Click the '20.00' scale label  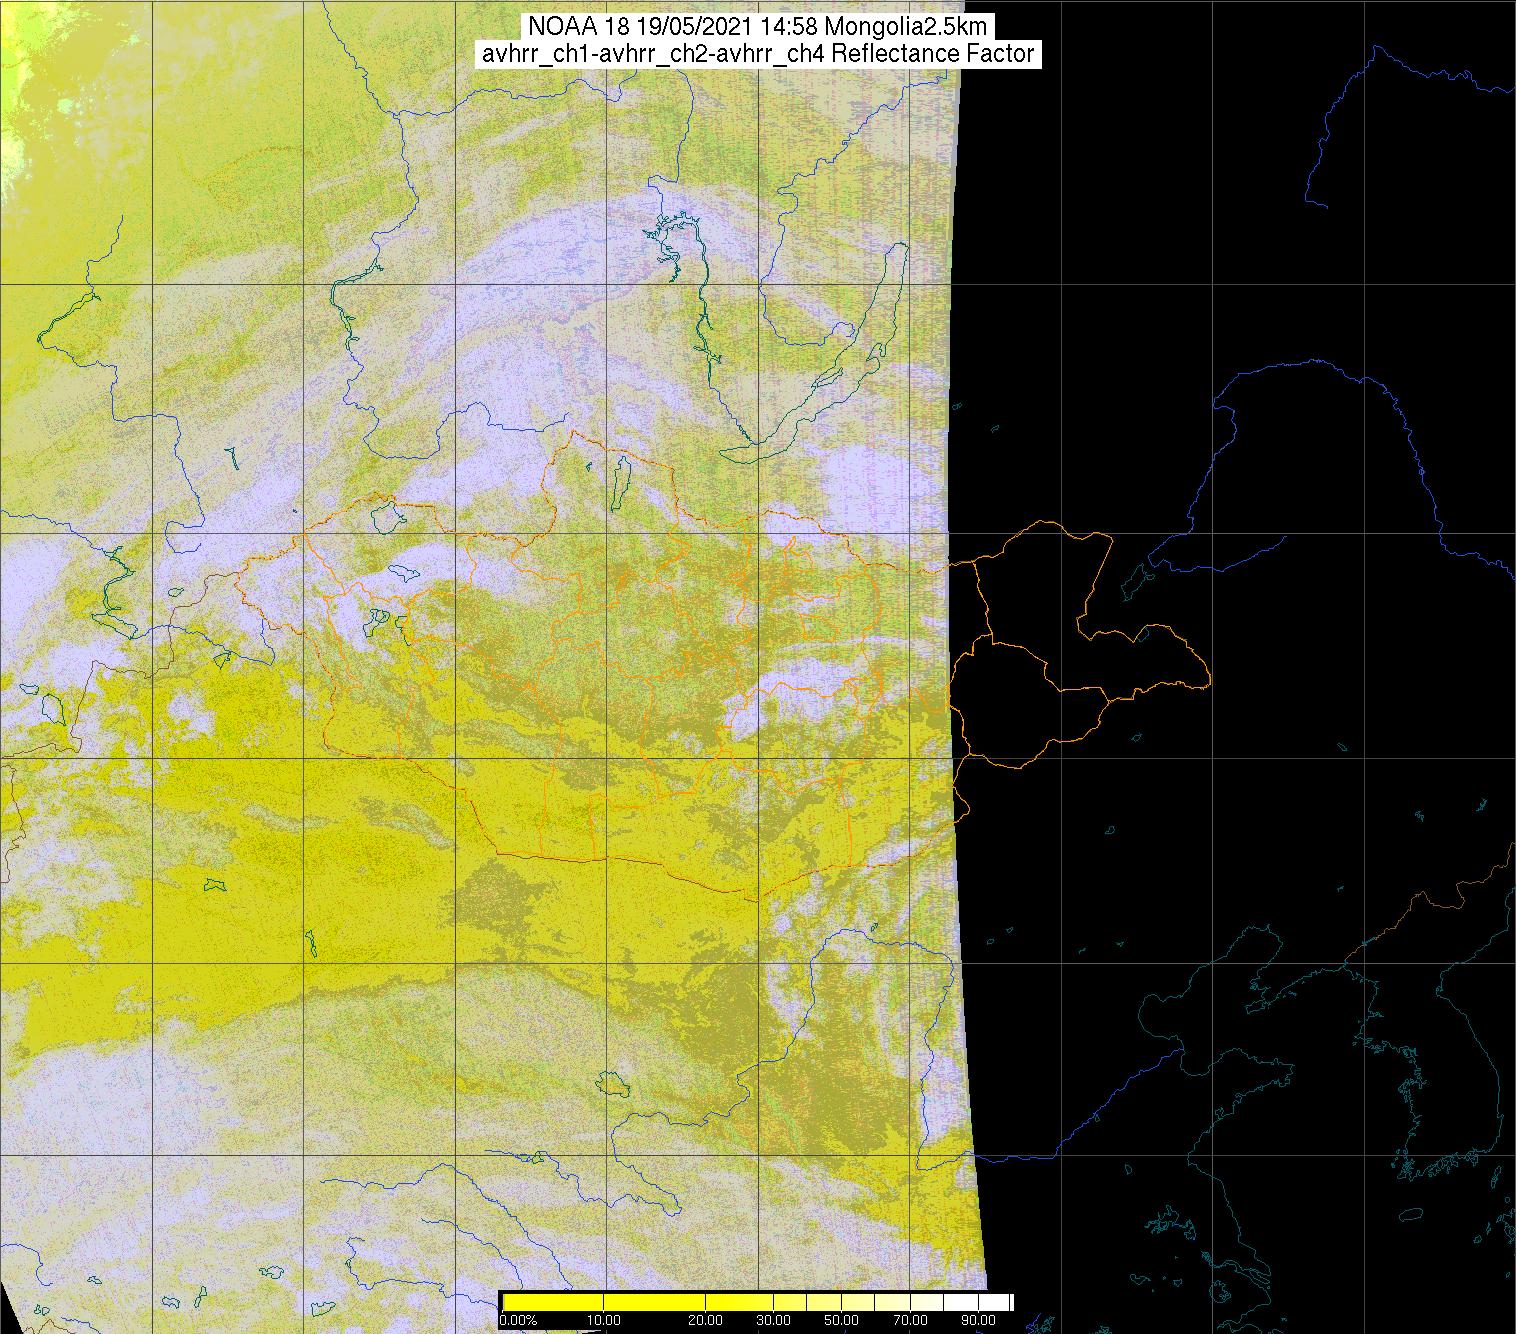point(705,1320)
